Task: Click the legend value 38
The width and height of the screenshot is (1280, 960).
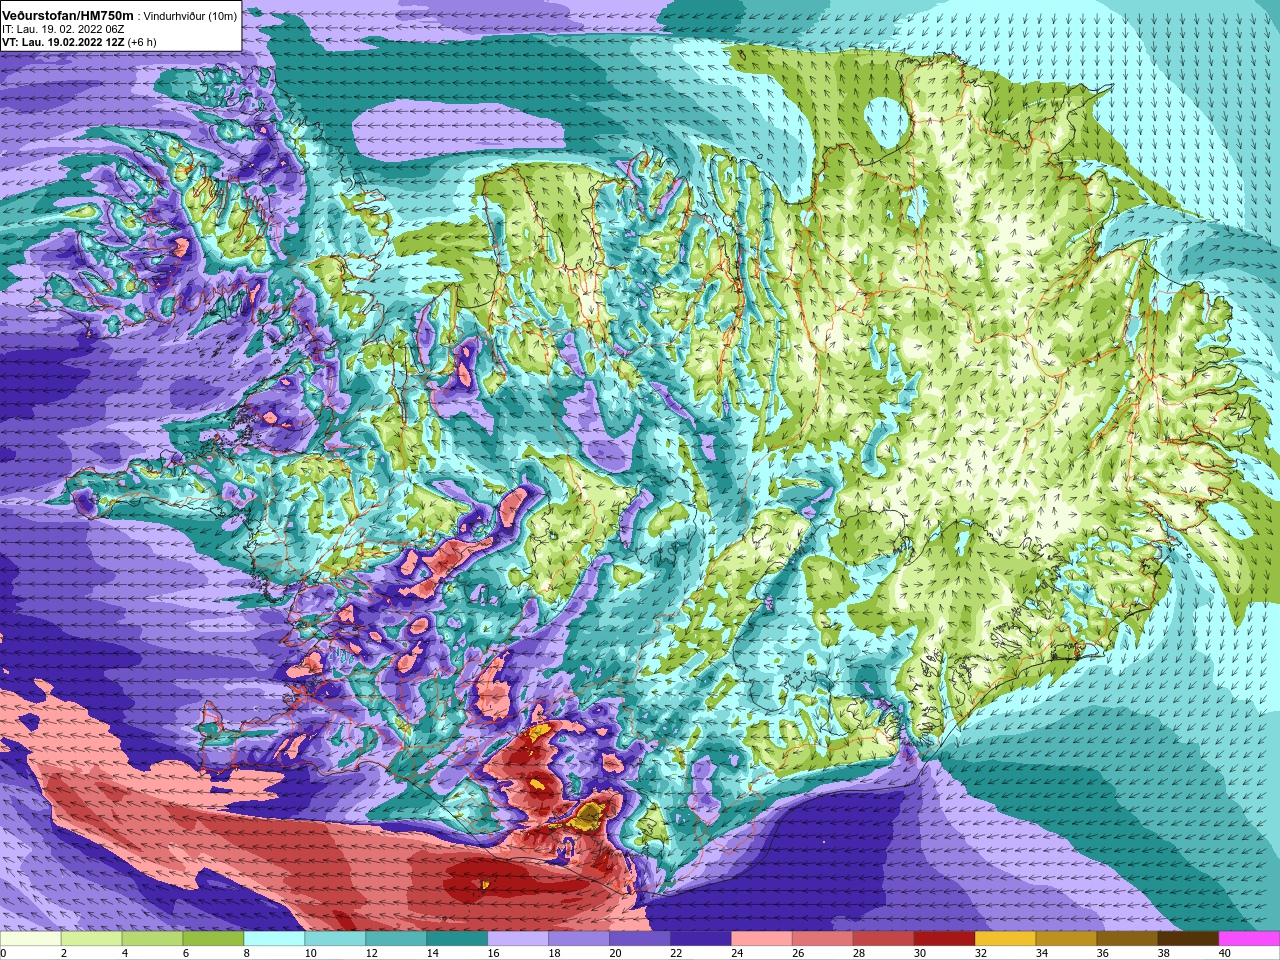Action: tap(1164, 953)
